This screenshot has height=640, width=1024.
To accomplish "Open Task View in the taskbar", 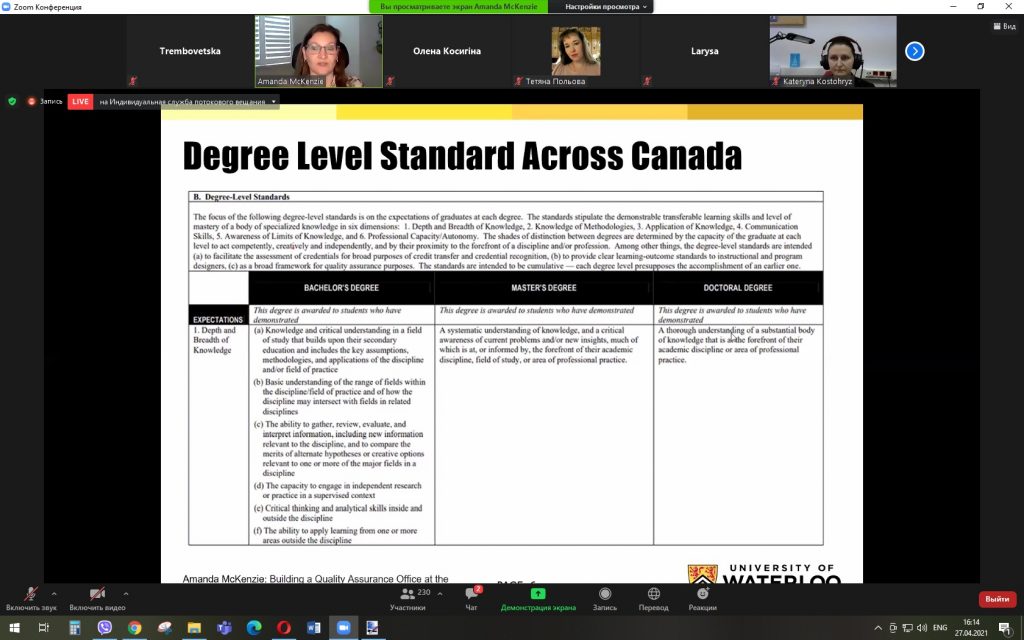I will (44, 628).
